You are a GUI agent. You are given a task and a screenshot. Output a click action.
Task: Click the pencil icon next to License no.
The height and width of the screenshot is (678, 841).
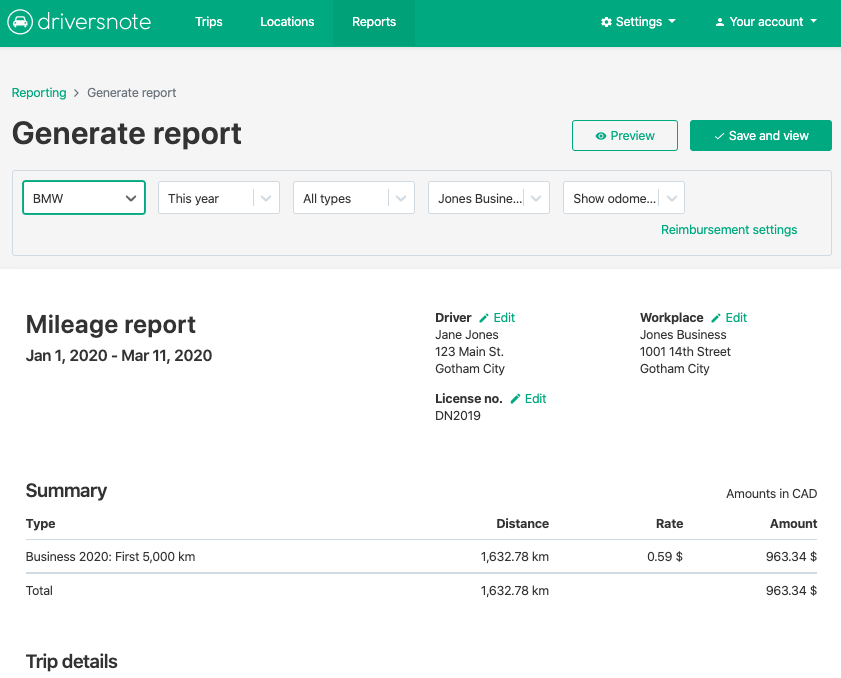[517, 398]
